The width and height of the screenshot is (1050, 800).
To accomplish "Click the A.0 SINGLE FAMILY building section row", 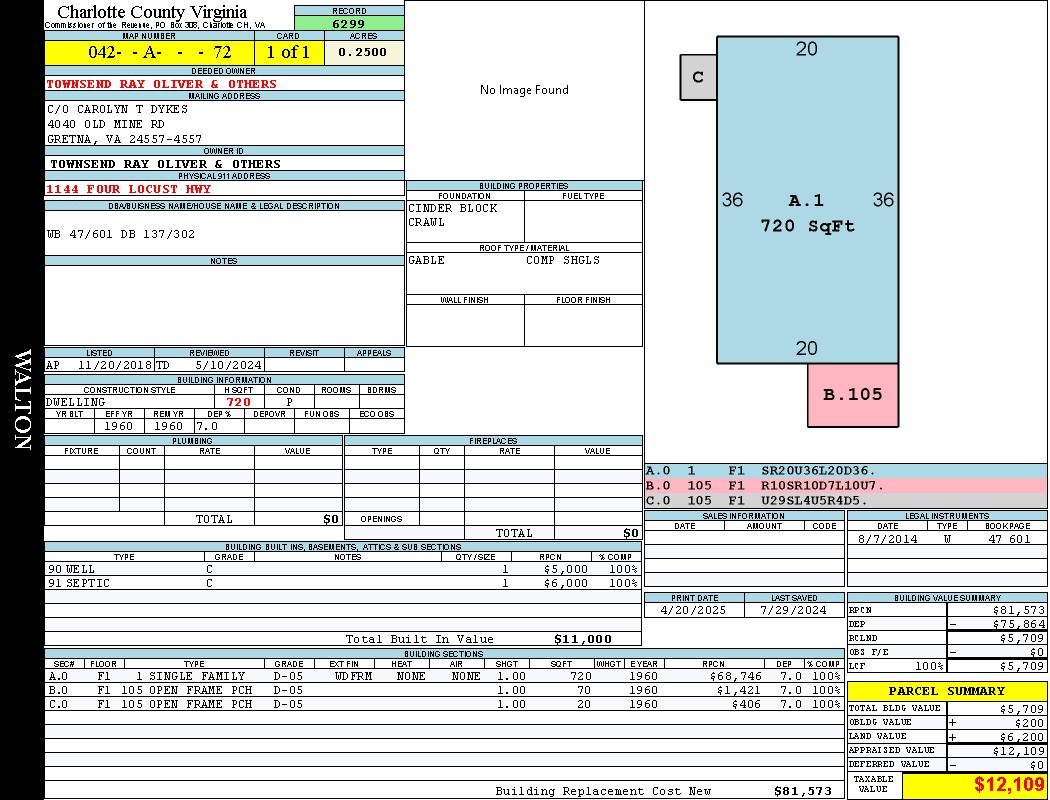I will [443, 676].
